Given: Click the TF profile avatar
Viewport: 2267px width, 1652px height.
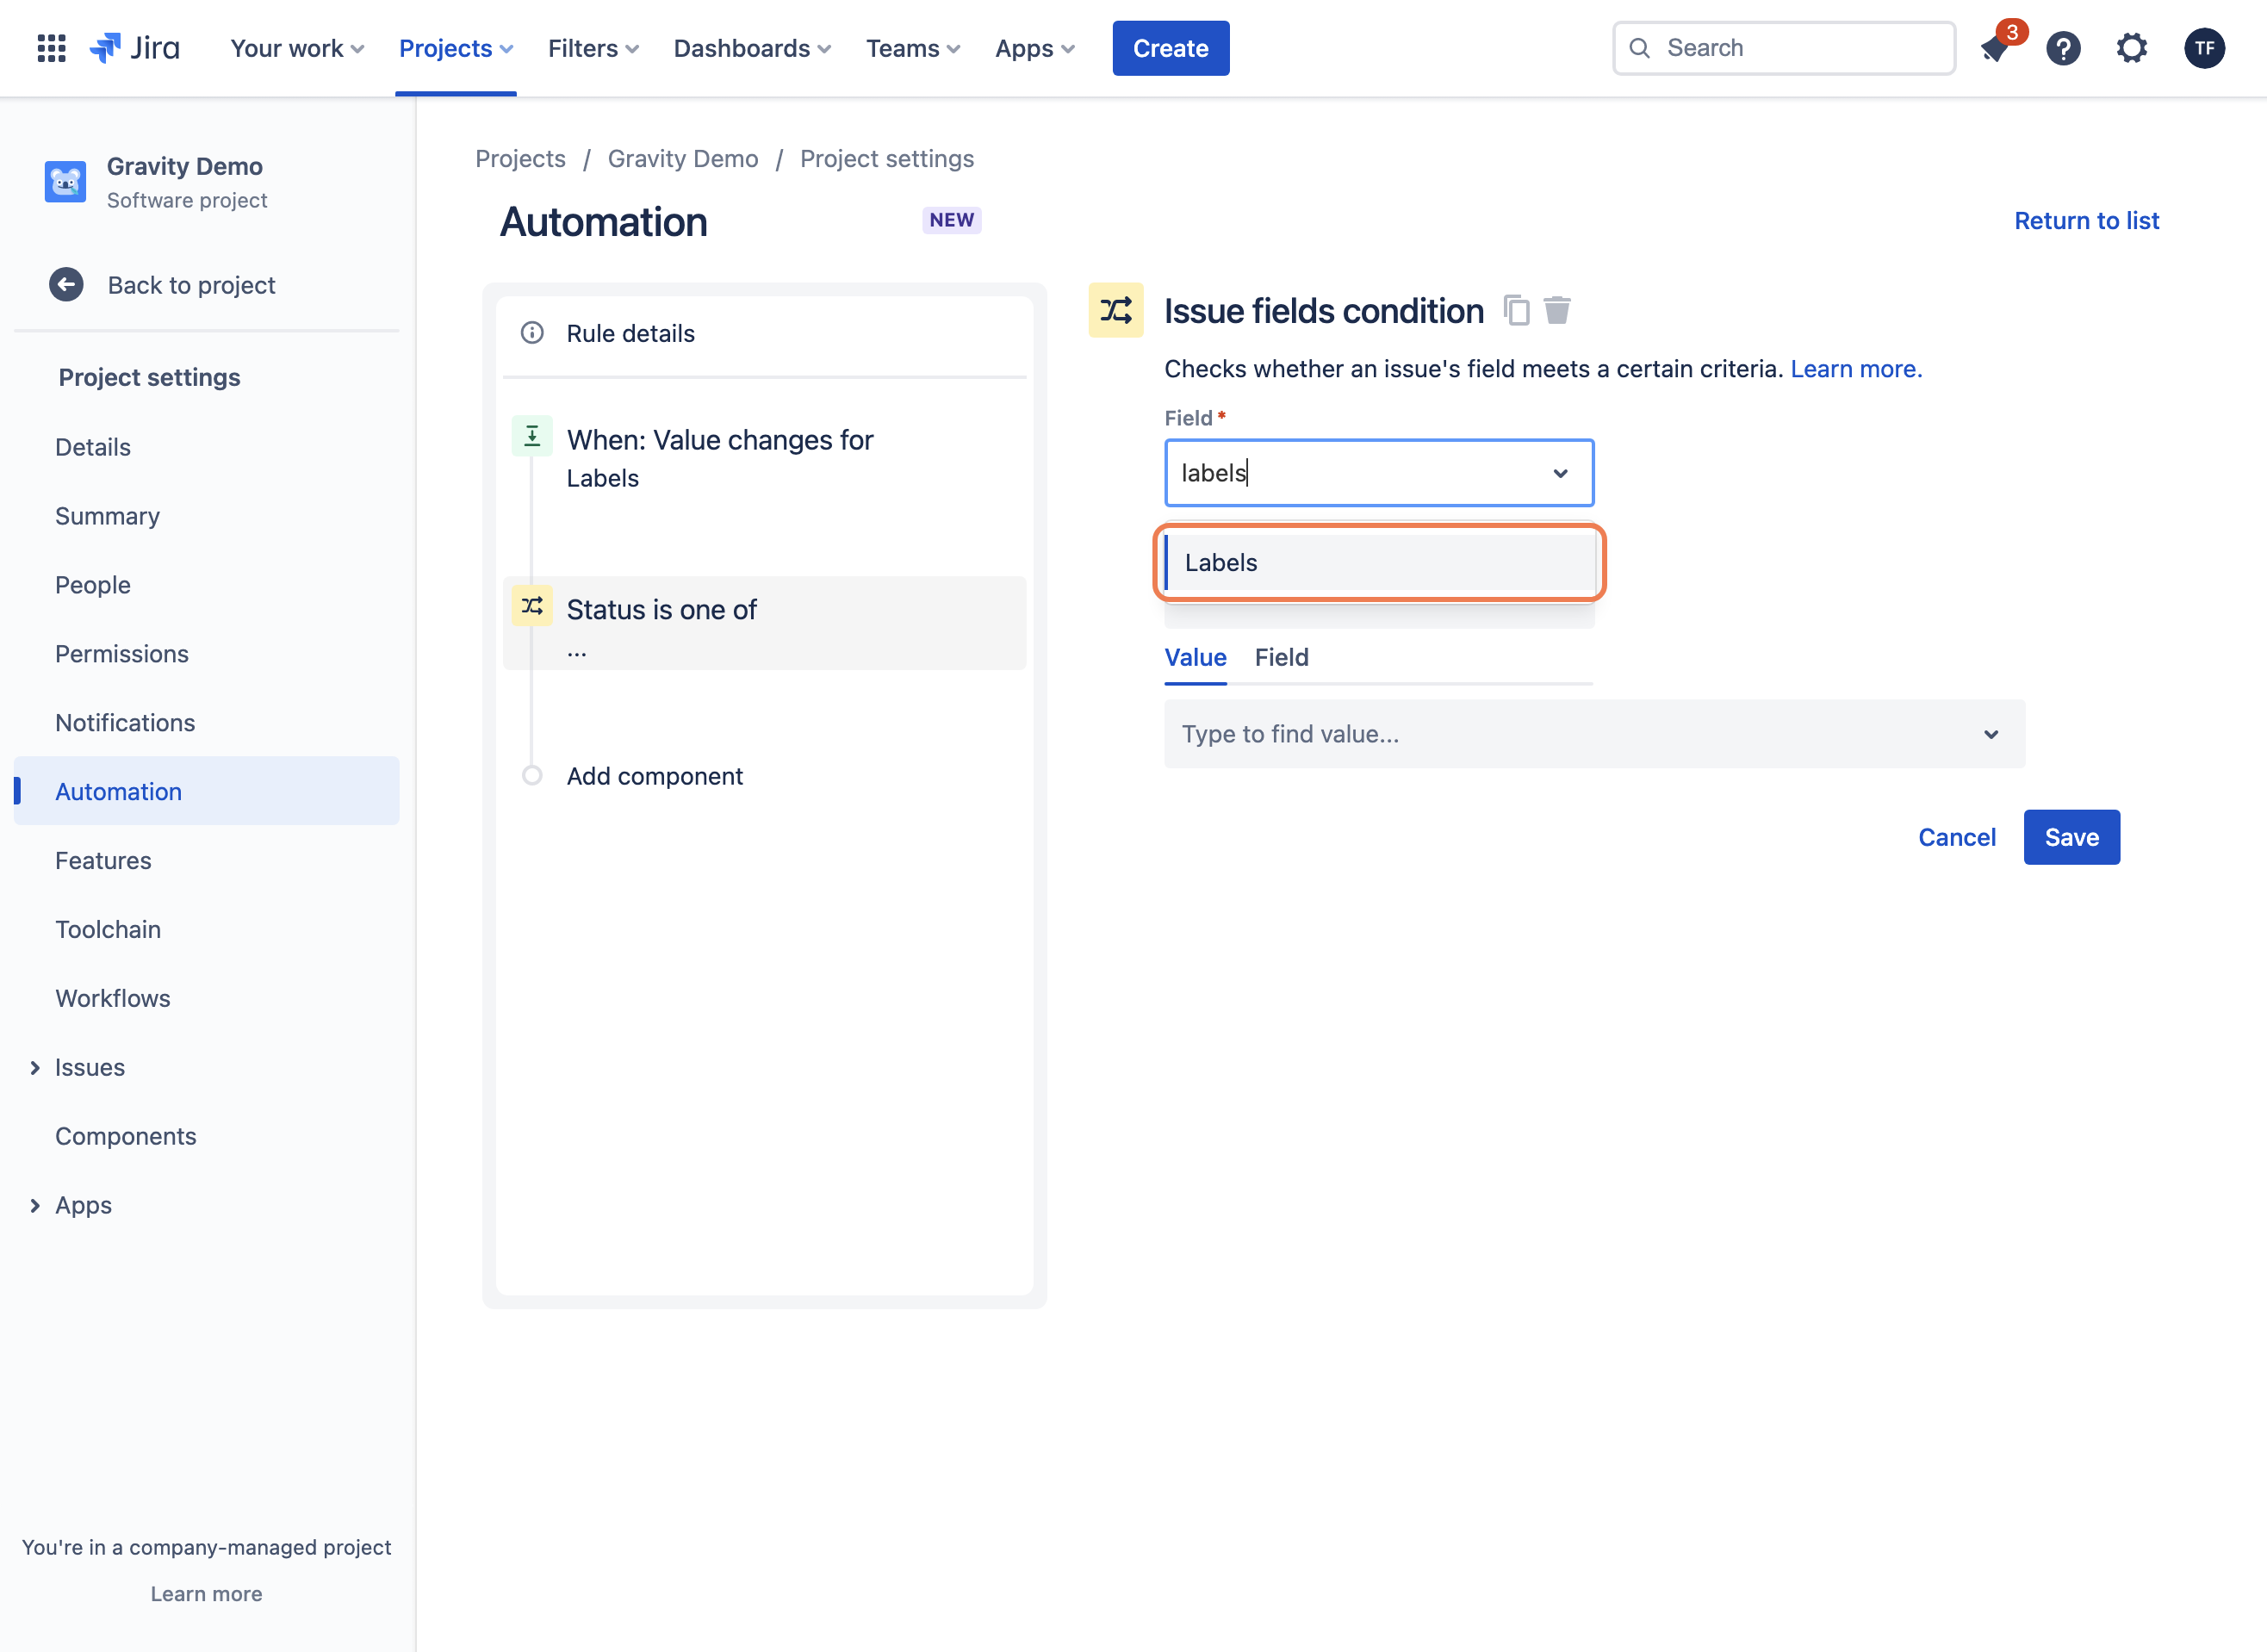Looking at the screenshot, I should point(2204,48).
